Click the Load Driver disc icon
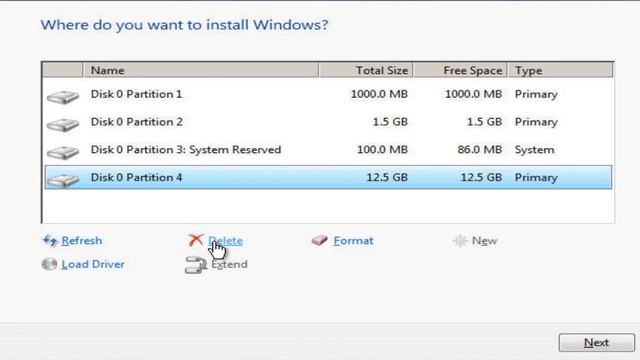This screenshot has width=640, height=360. pos(49,264)
